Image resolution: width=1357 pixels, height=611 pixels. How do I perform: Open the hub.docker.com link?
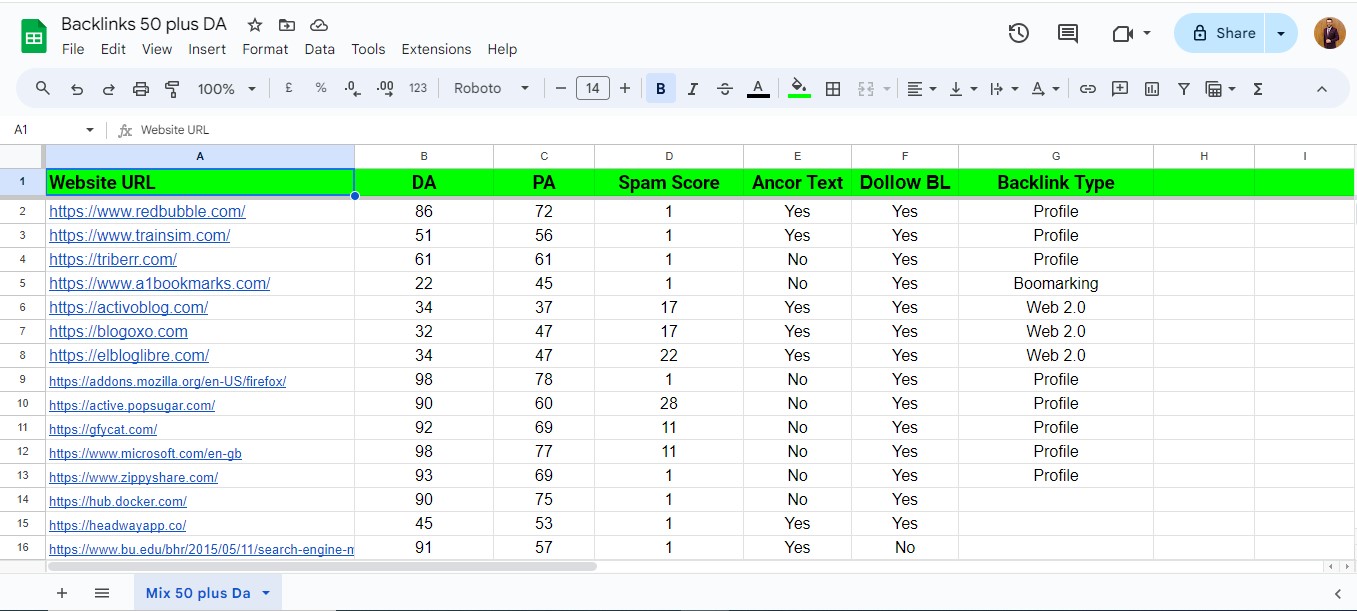[x=118, y=501]
